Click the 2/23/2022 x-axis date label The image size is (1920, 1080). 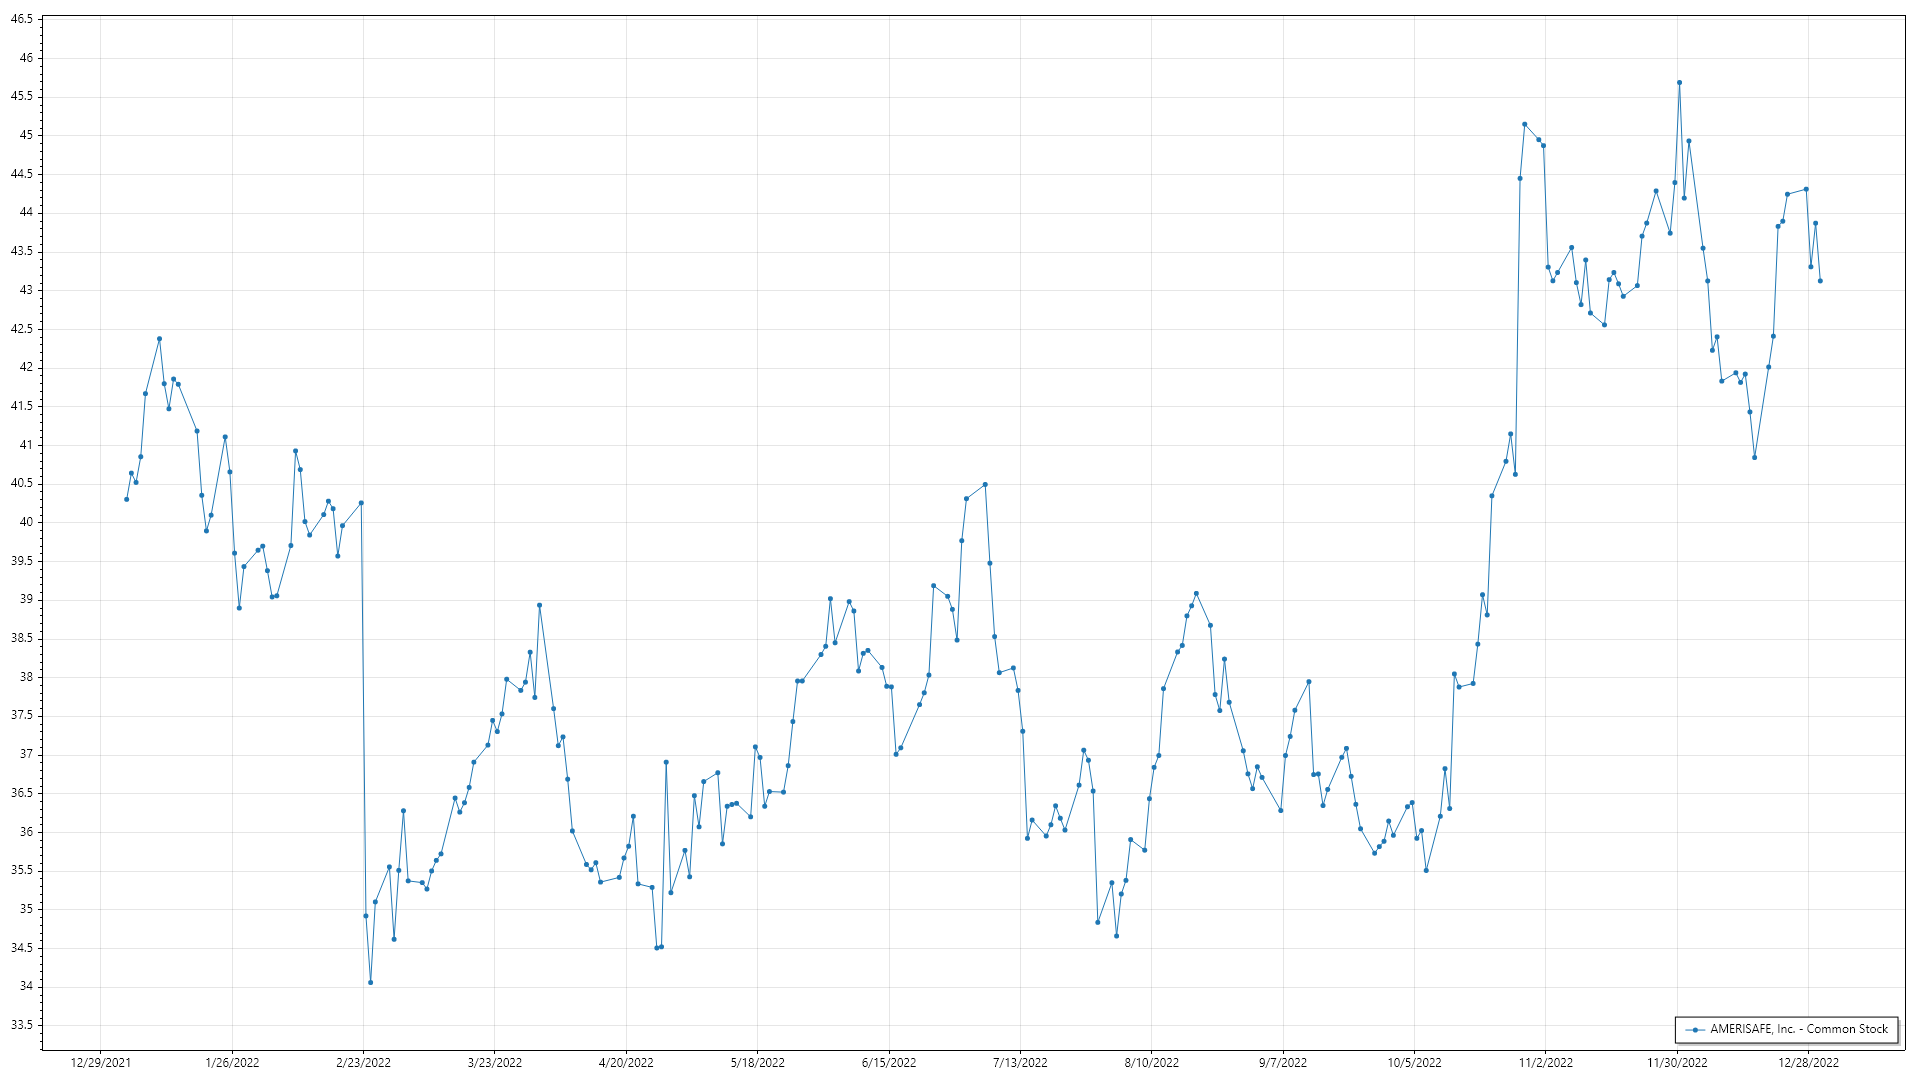coord(363,1062)
